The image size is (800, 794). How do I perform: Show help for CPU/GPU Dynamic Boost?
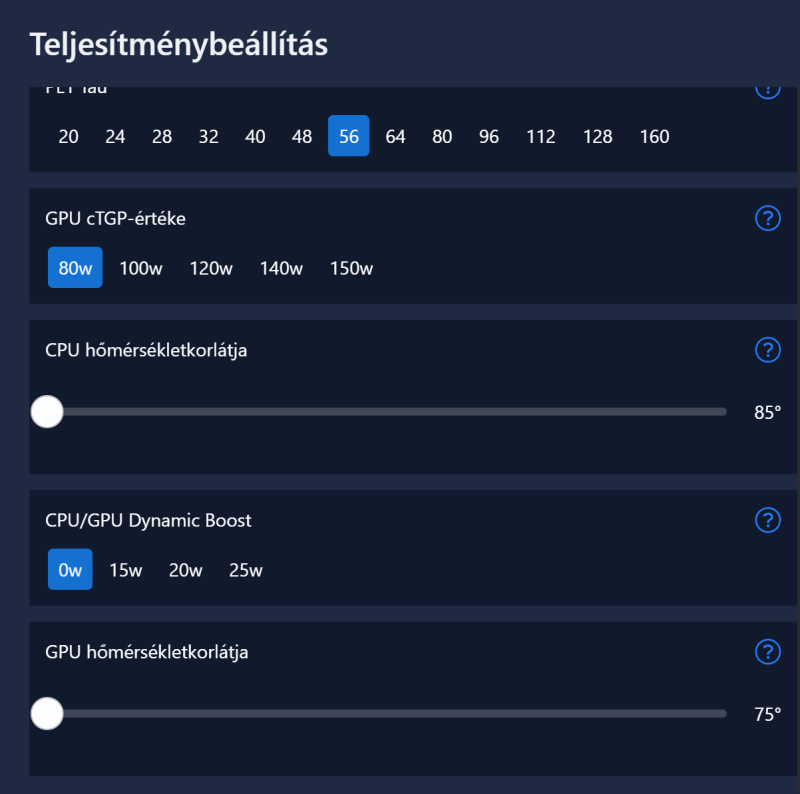[767, 520]
